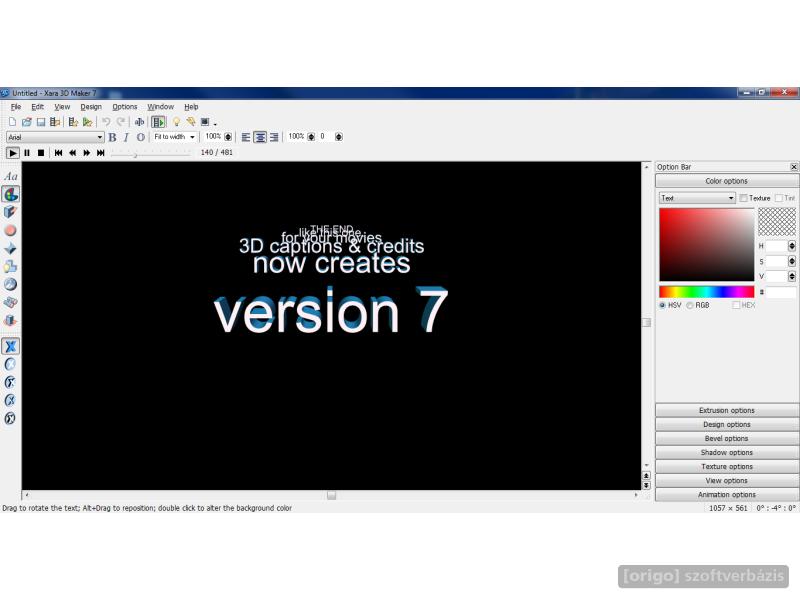Viewport: 800px width, 600px height.
Task: Adjust the S value stepper
Action: [792, 261]
